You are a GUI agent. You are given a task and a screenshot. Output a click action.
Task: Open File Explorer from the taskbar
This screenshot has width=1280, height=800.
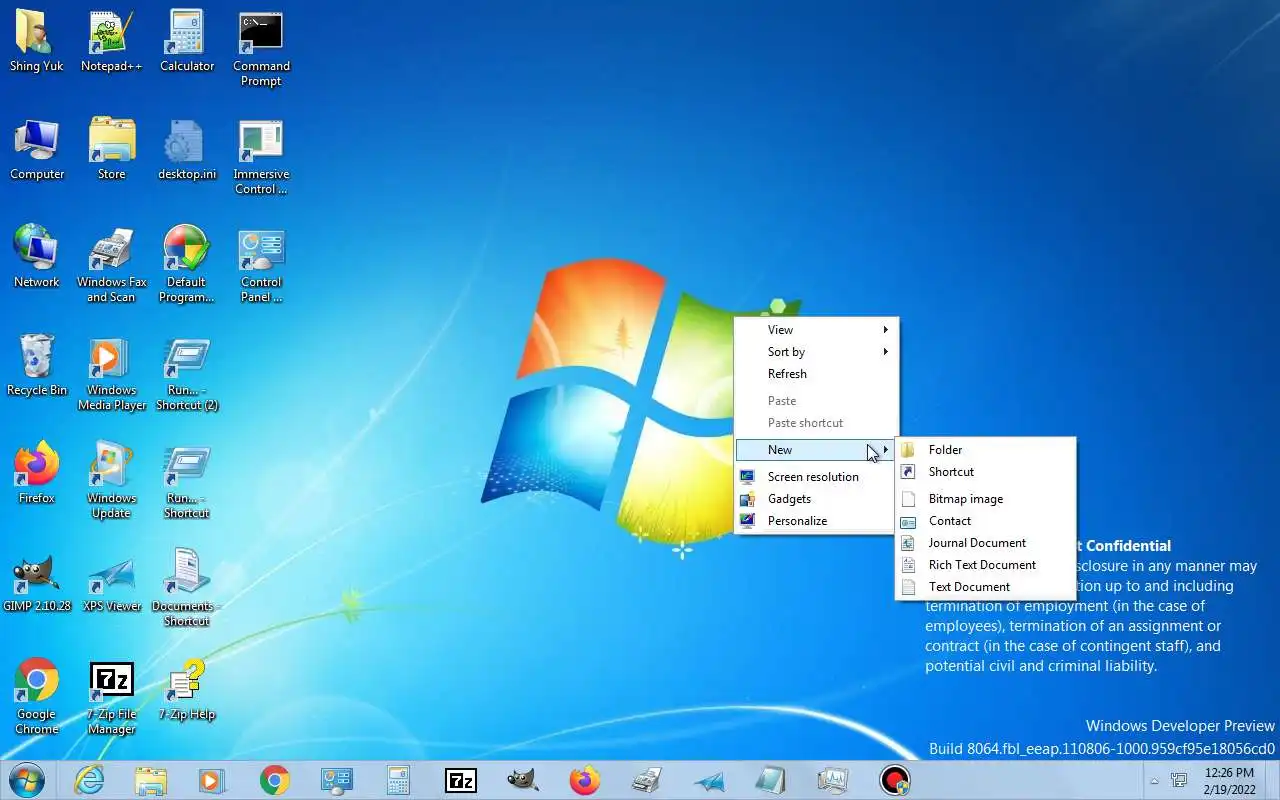pyautogui.click(x=151, y=780)
